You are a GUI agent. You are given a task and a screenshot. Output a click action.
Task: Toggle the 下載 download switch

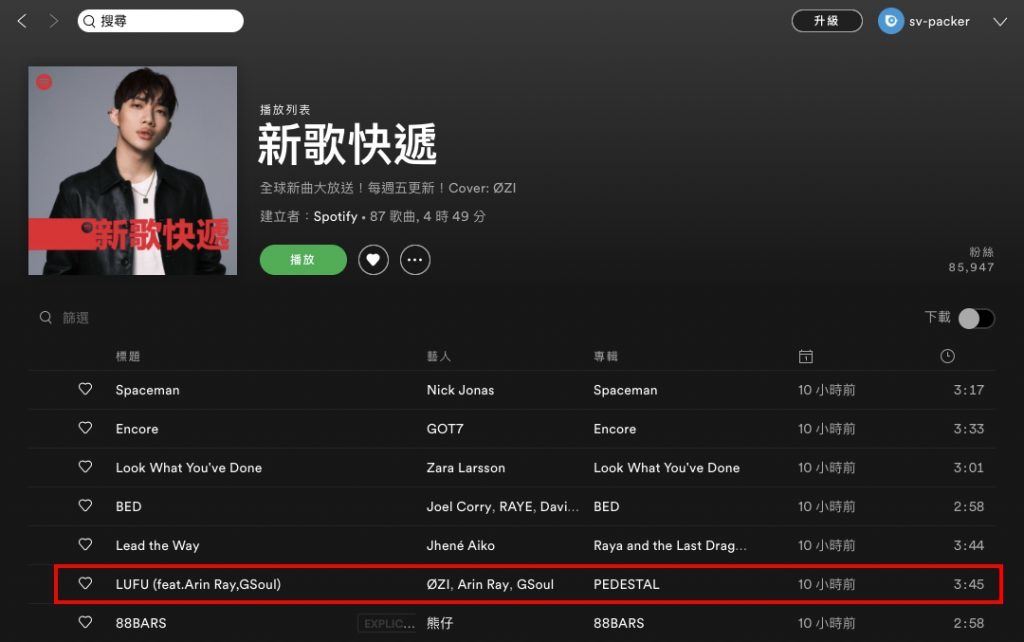click(976, 318)
